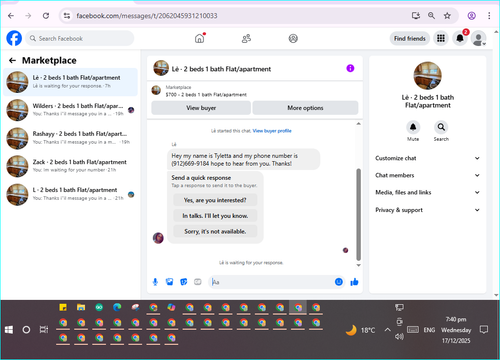The height and width of the screenshot is (360, 500).
Task: Click the chat scroll up arrow
Action: tap(359, 124)
